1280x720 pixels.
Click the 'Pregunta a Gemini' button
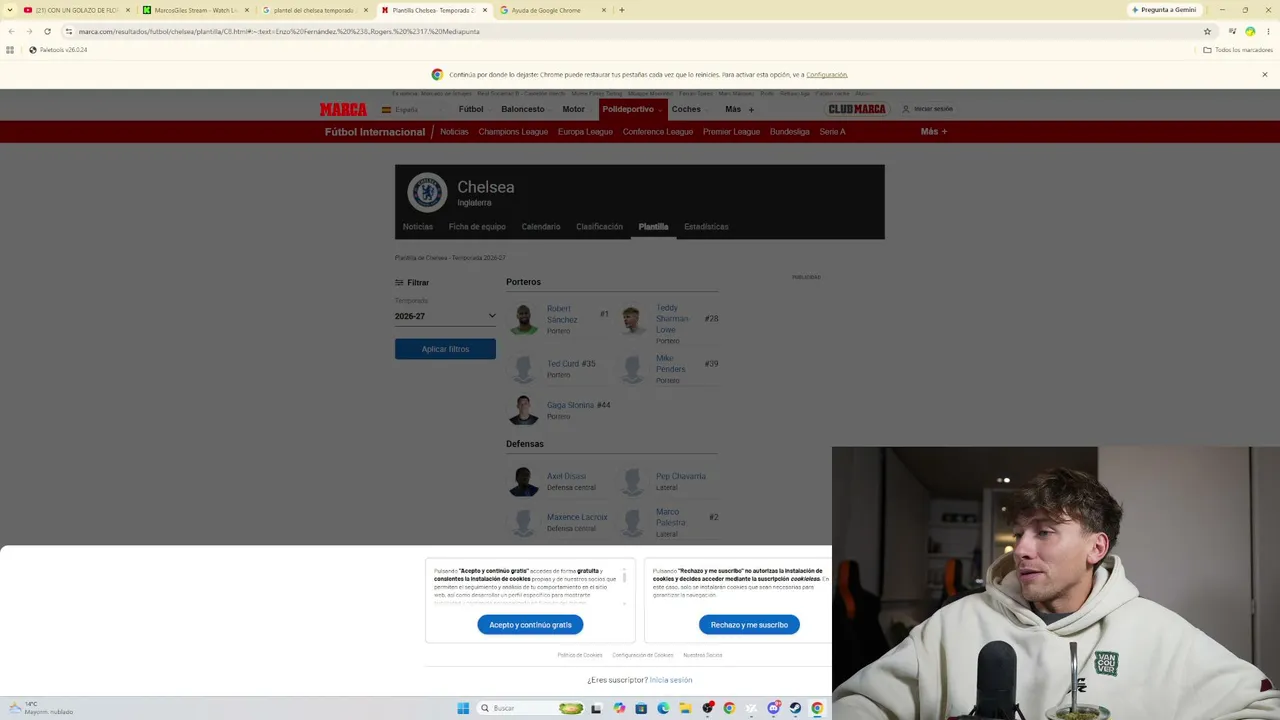1164,10
